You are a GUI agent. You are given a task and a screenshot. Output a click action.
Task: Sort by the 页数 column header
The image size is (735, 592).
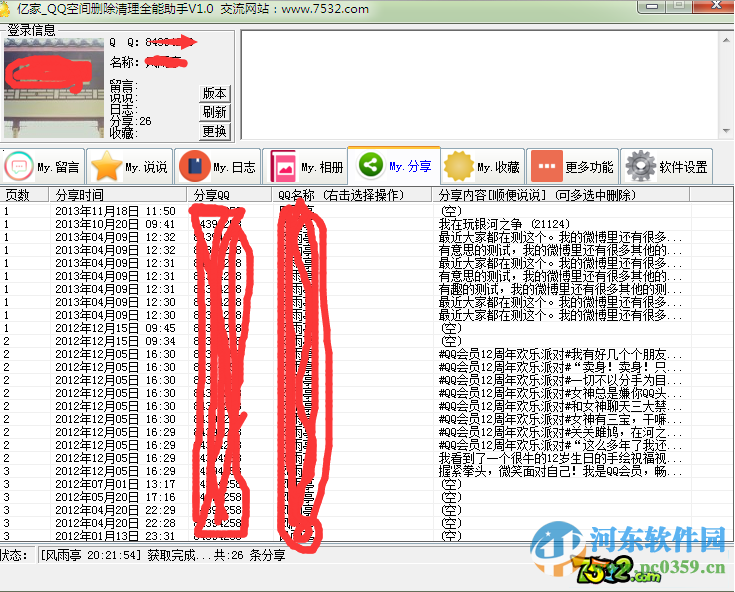[24, 195]
